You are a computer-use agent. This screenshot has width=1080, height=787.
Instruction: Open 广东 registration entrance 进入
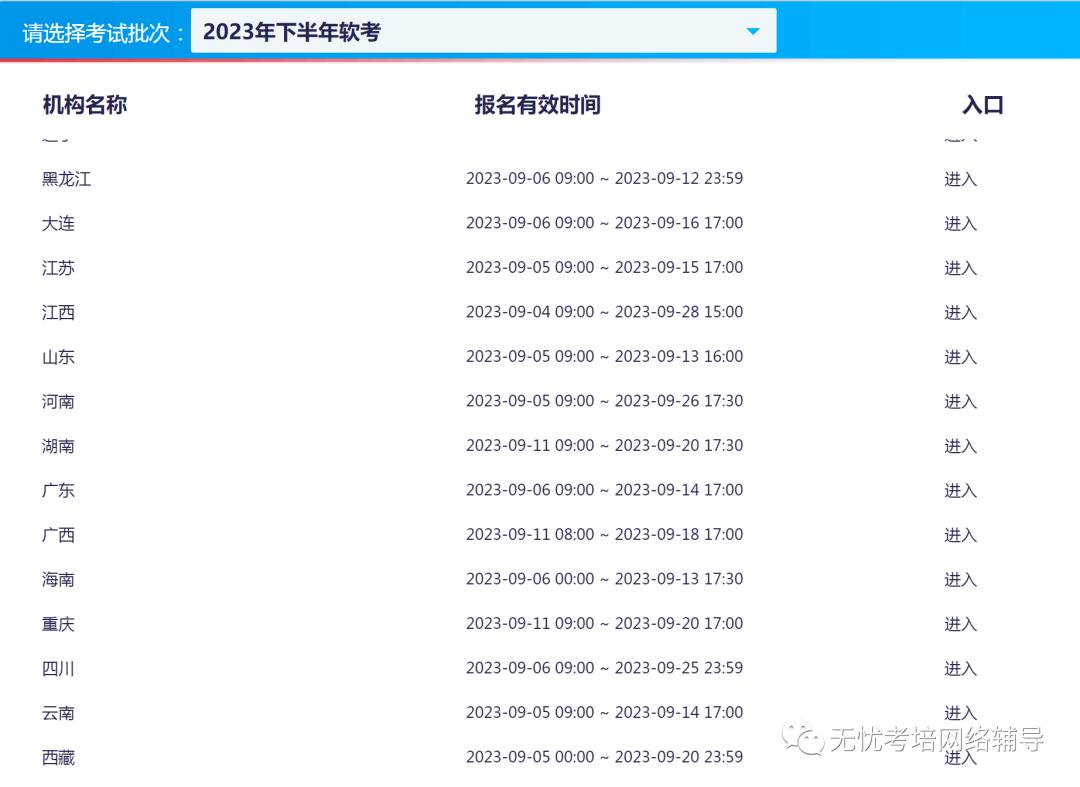[959, 490]
